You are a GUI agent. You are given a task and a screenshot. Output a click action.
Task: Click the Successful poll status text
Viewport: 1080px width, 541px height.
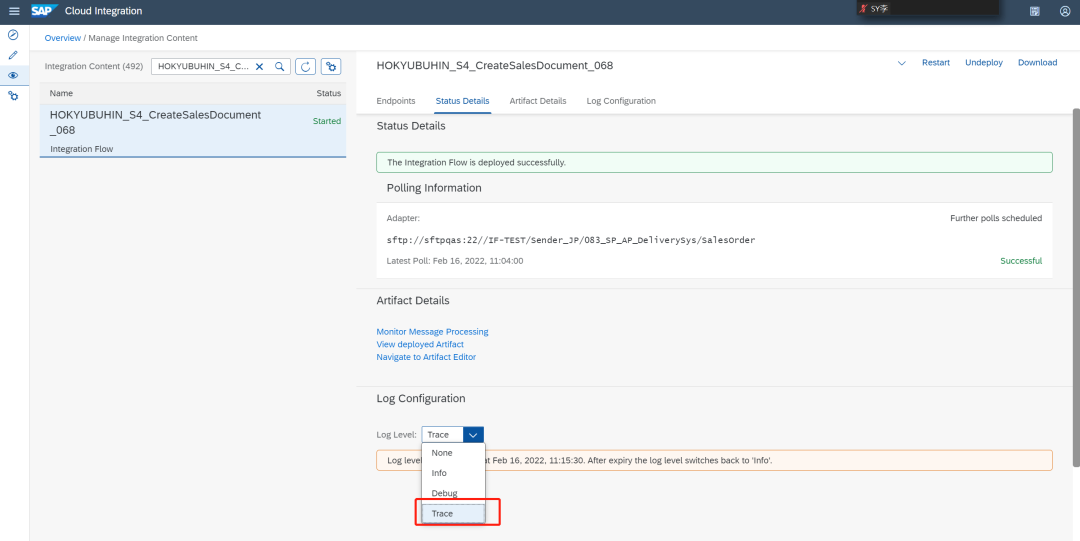point(1021,261)
